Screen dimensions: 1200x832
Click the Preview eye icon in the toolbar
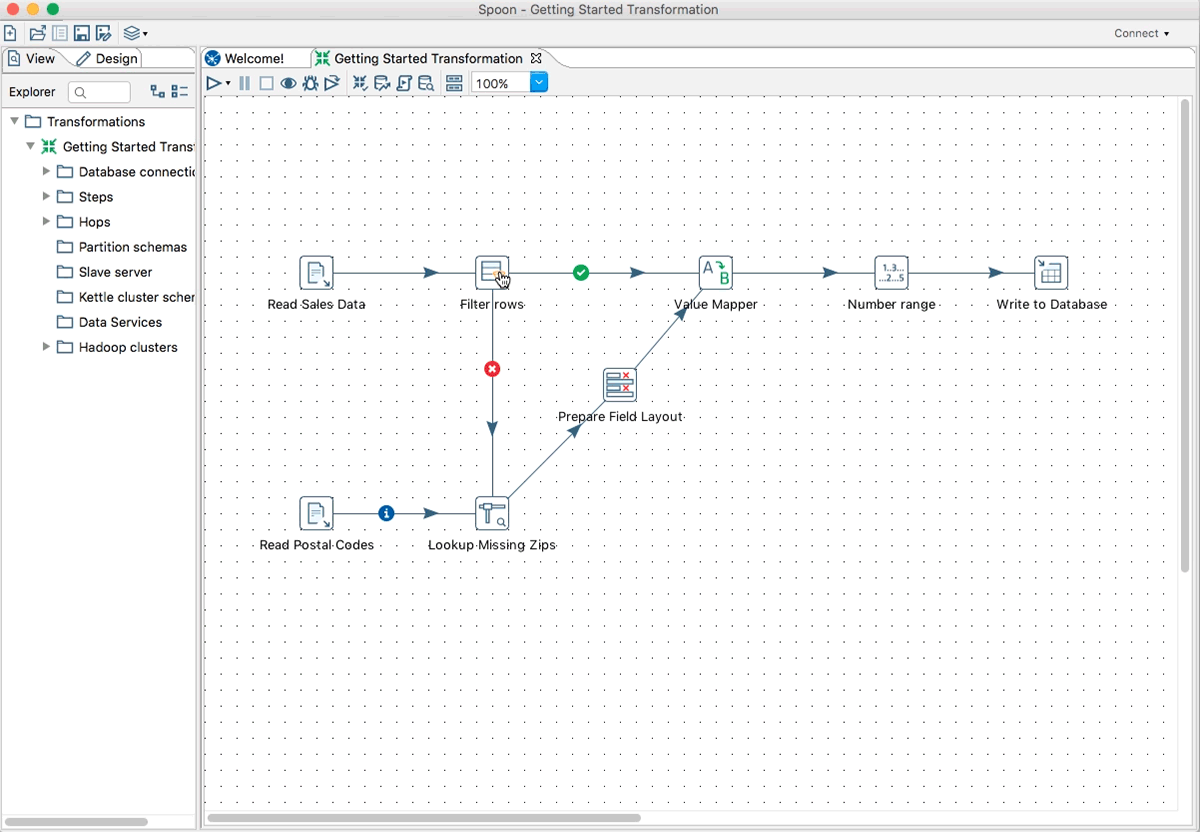pyautogui.click(x=288, y=84)
